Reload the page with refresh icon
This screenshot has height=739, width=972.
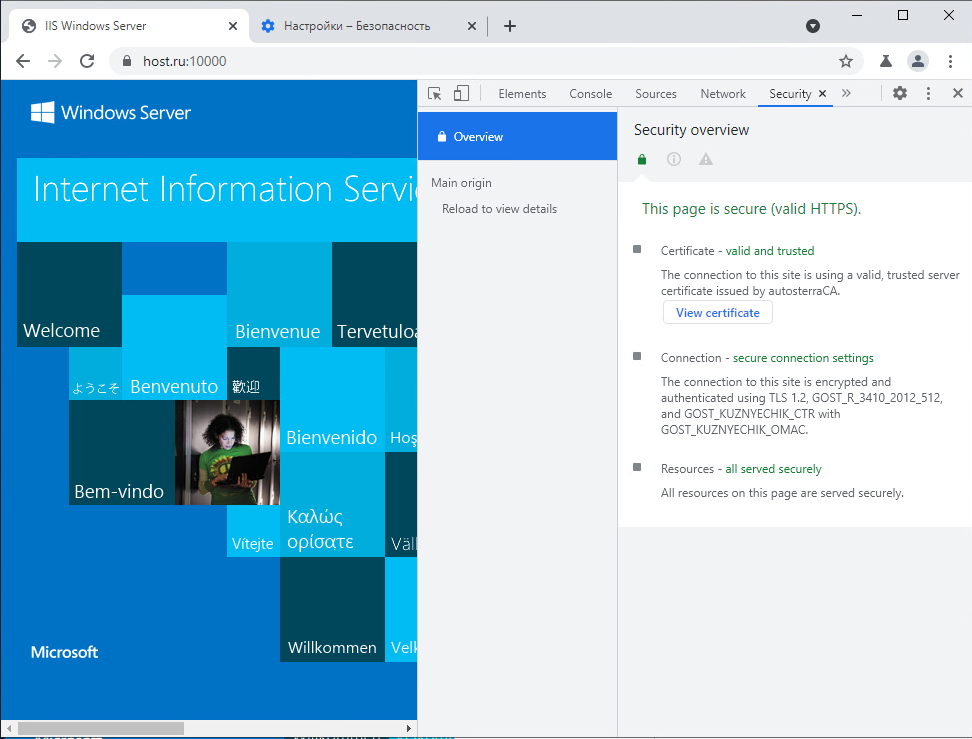(x=87, y=61)
